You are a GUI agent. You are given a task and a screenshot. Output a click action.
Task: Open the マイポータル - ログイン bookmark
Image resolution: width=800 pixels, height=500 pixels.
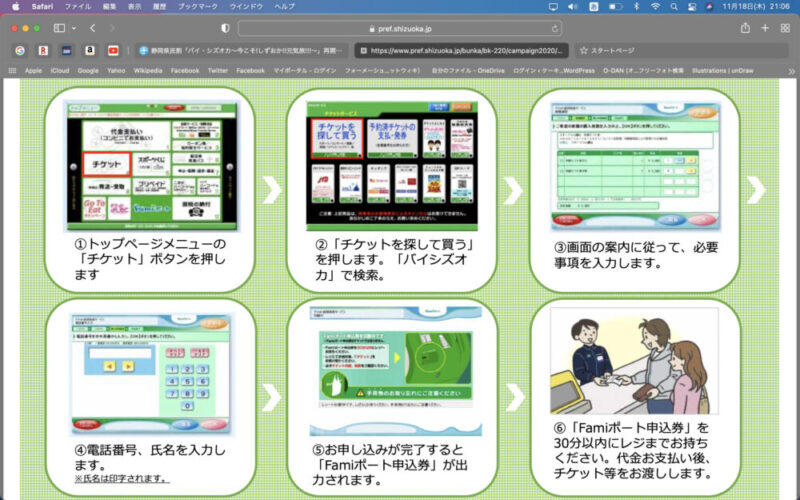305,70
